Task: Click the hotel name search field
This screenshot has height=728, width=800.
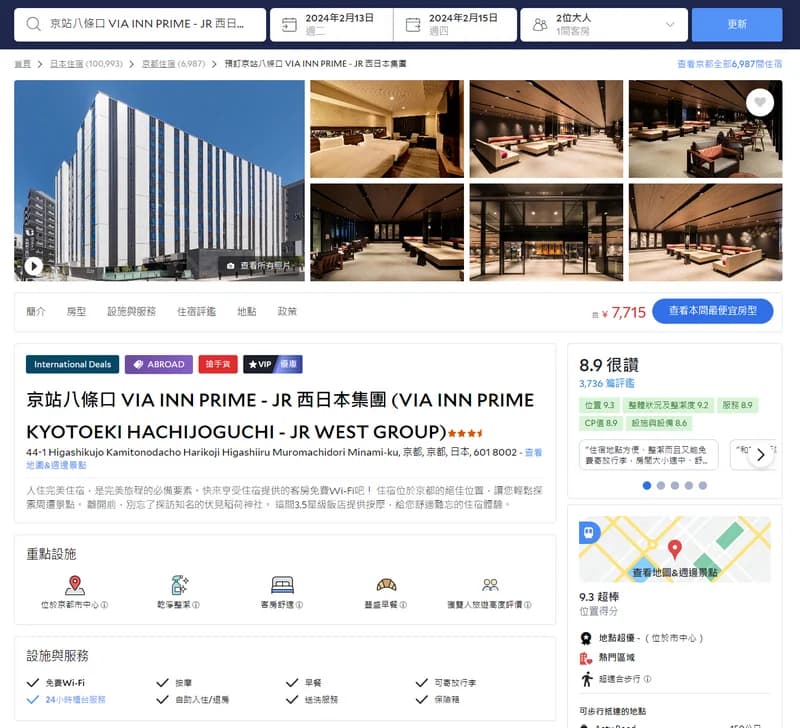Action: 140,24
